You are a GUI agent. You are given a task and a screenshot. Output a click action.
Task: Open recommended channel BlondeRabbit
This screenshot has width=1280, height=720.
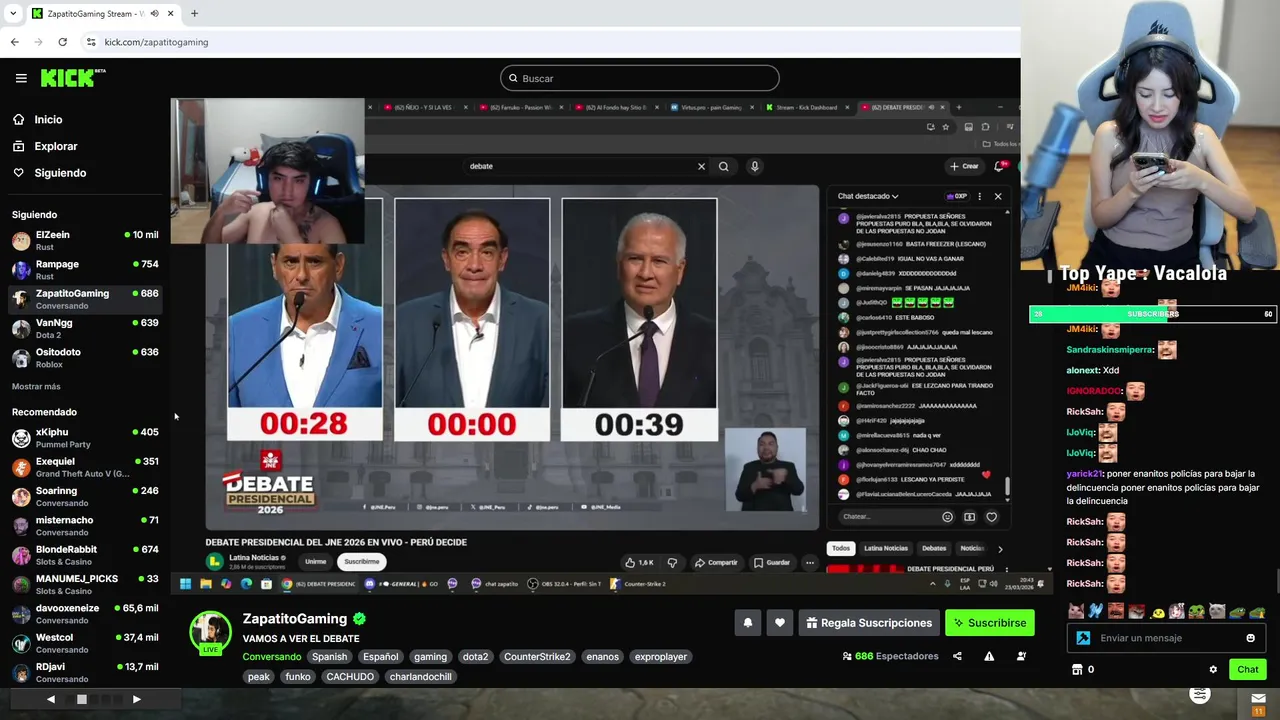pyautogui.click(x=85, y=555)
